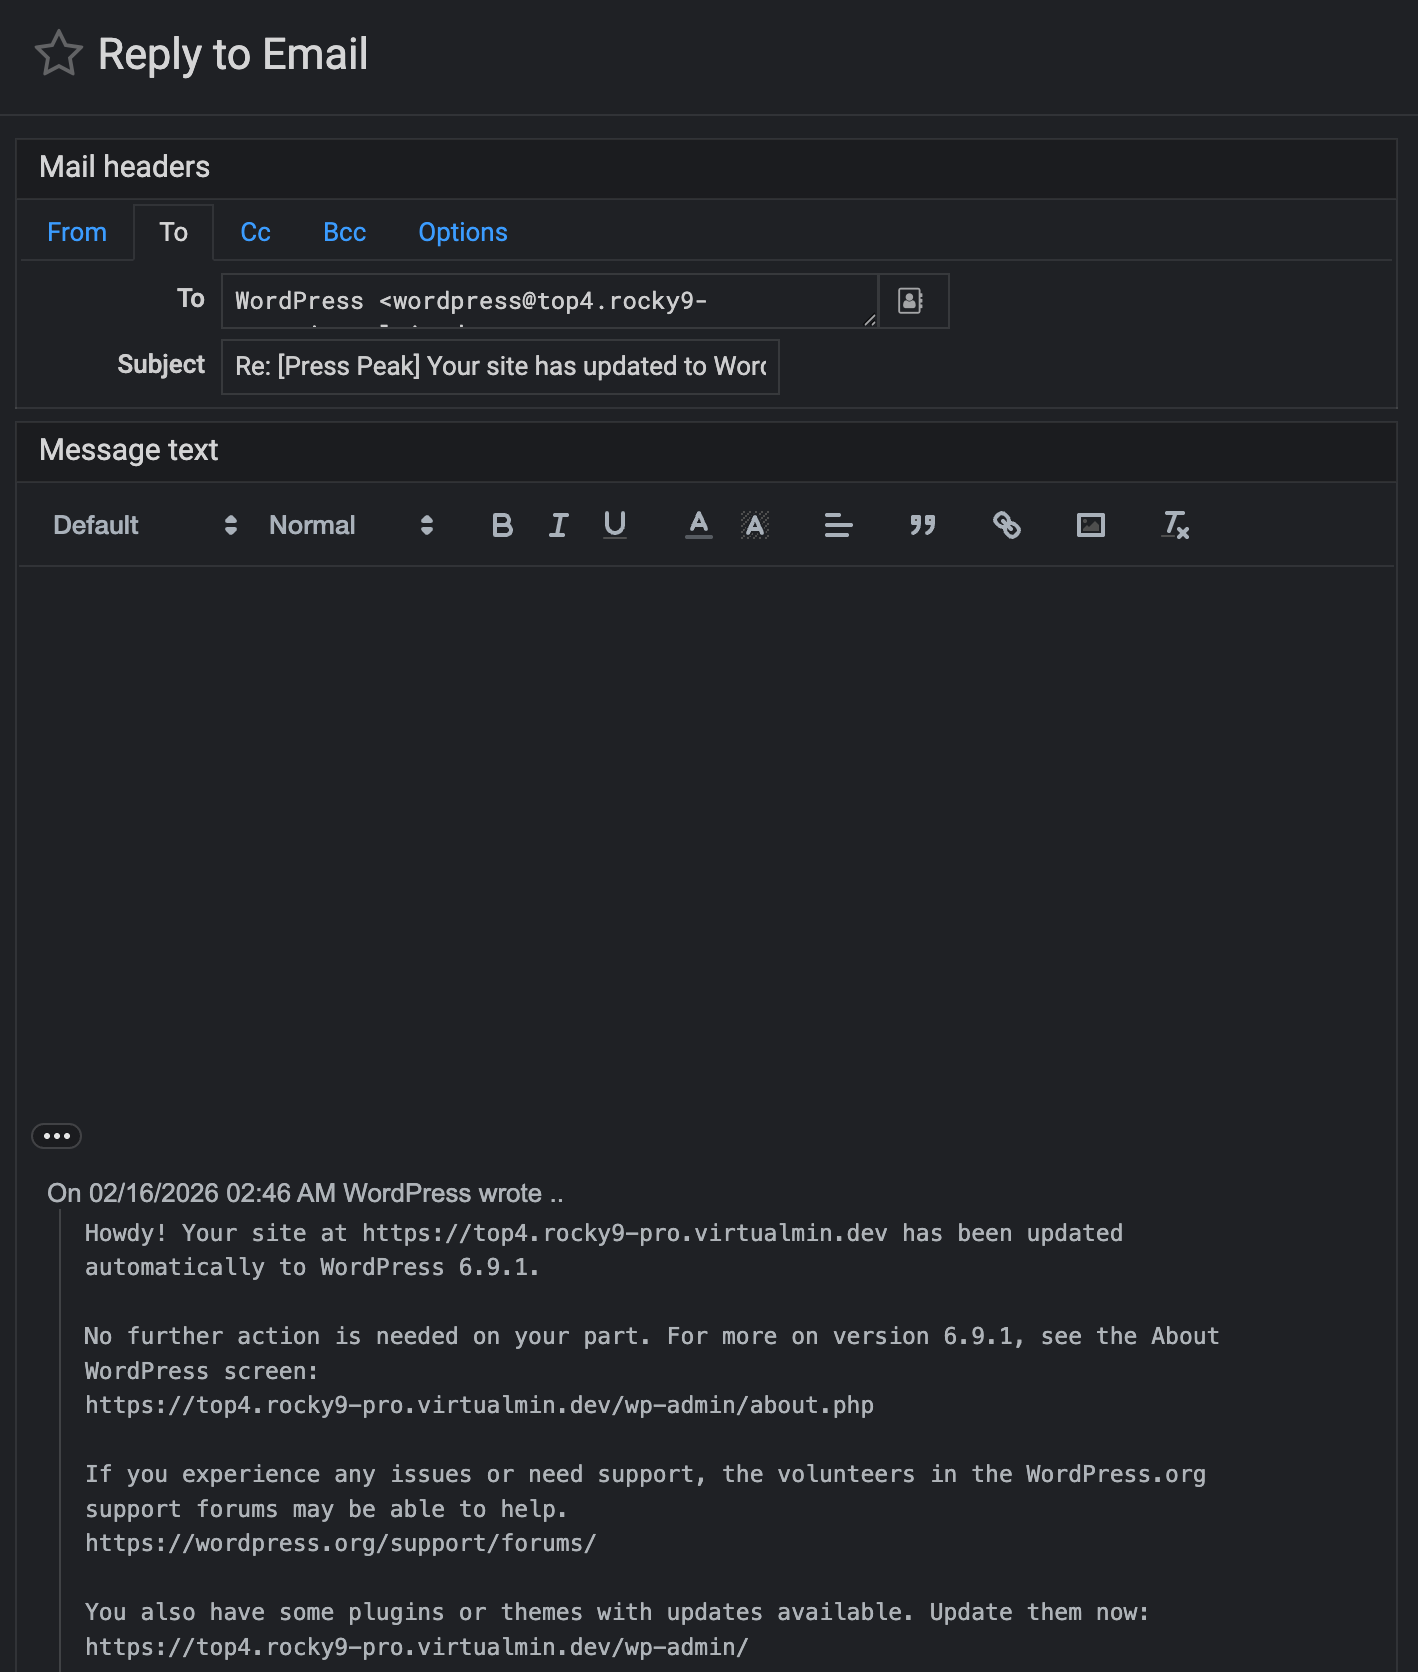Star the Reply to Email page
Screen dimensions: 1418x1672
click(x=58, y=54)
